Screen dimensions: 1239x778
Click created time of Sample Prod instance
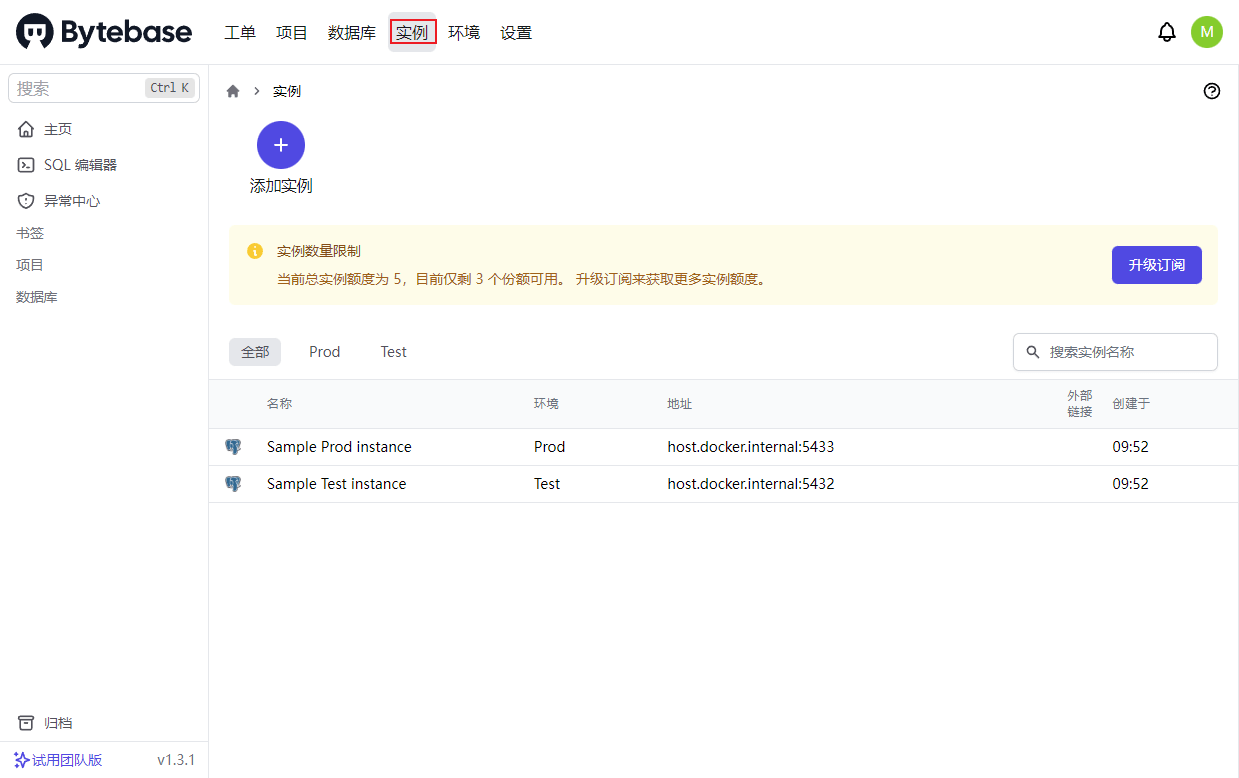pos(1131,447)
